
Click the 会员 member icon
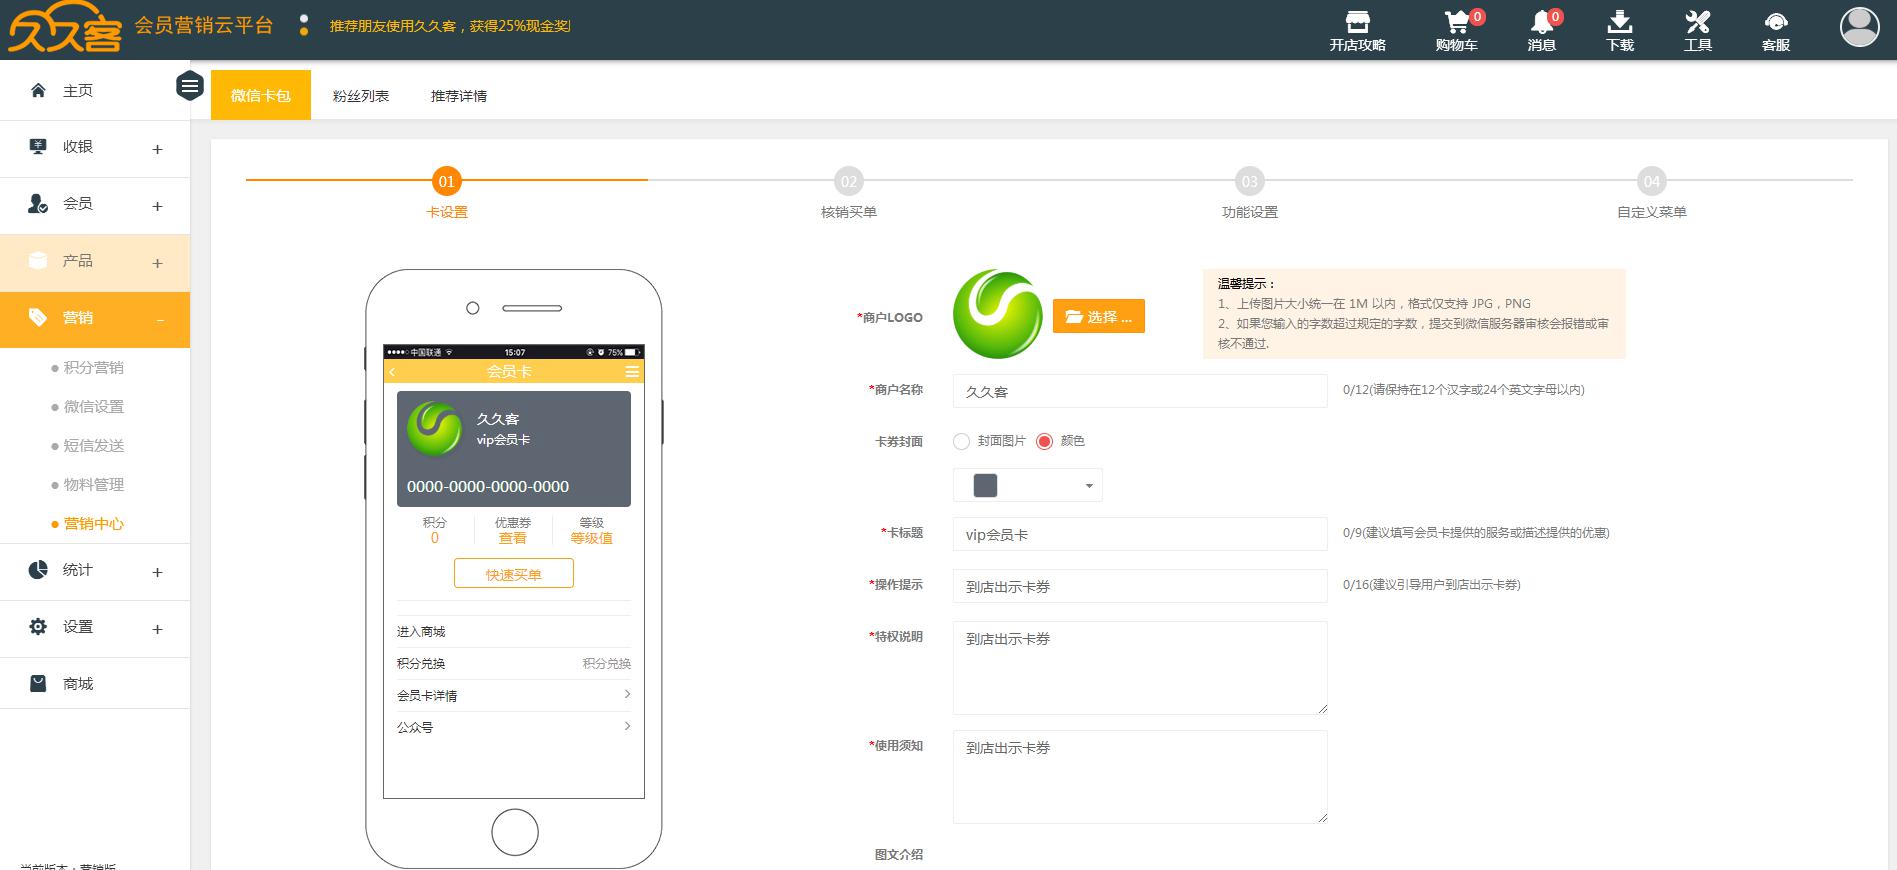click(38, 204)
